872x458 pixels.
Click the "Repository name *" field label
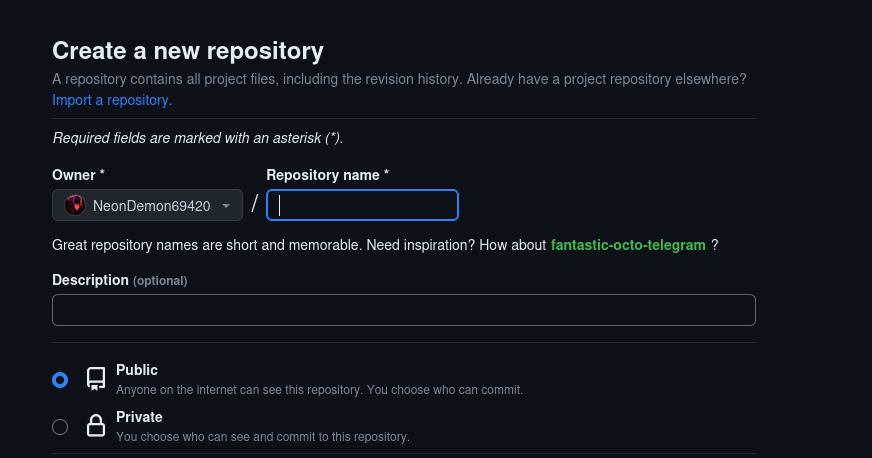click(x=327, y=175)
